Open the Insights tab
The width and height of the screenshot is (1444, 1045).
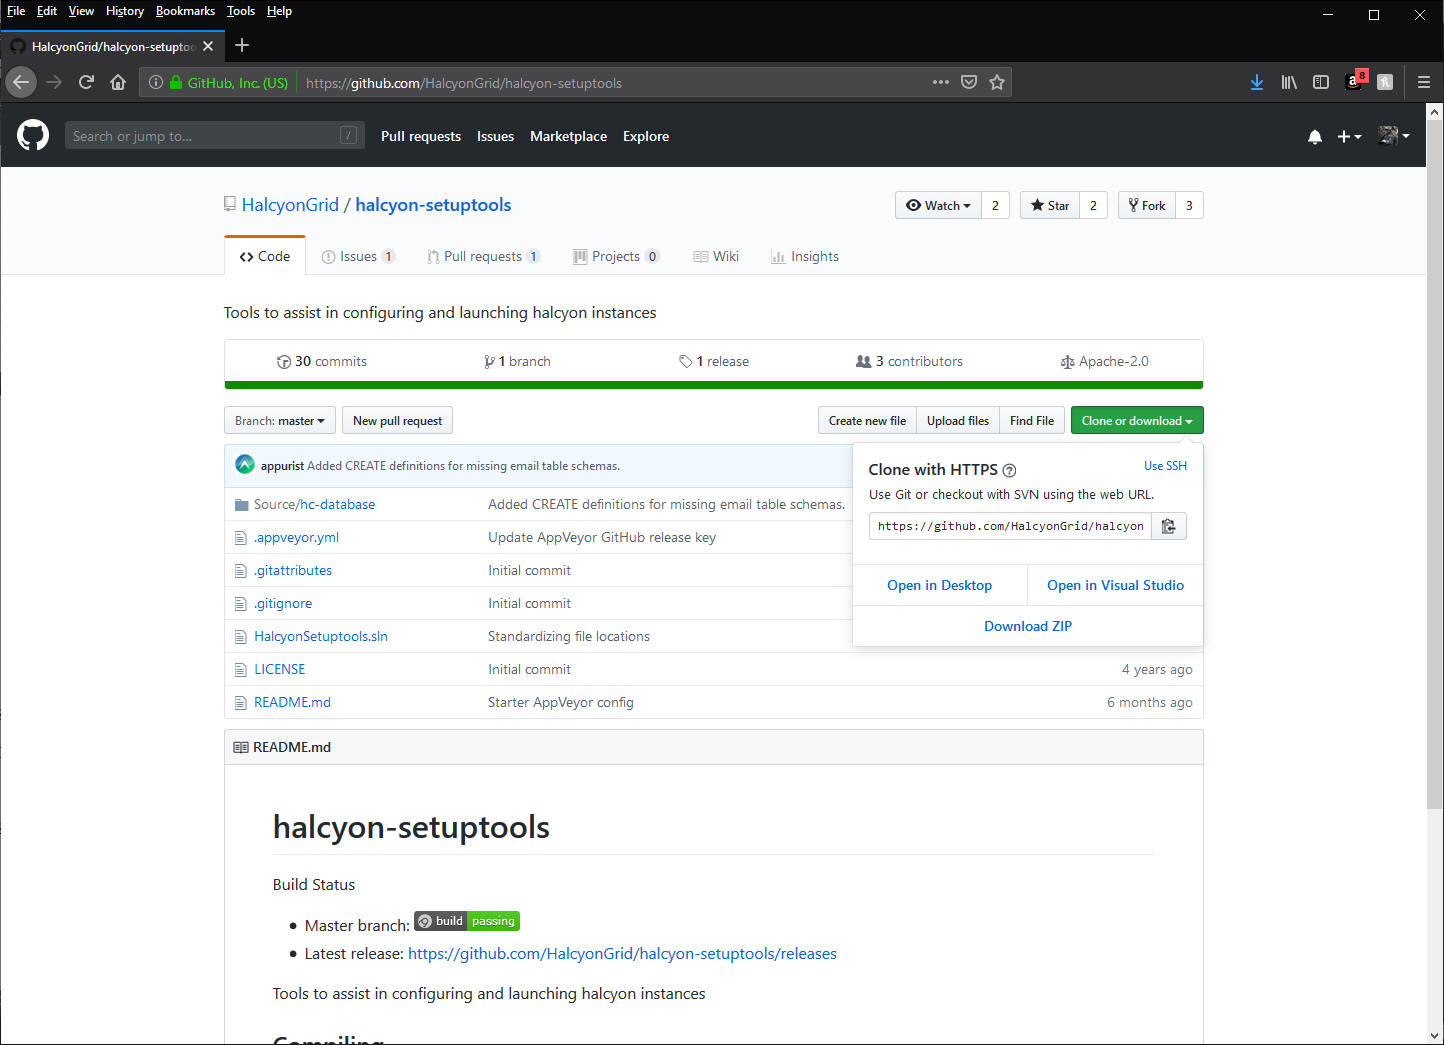pyautogui.click(x=805, y=256)
